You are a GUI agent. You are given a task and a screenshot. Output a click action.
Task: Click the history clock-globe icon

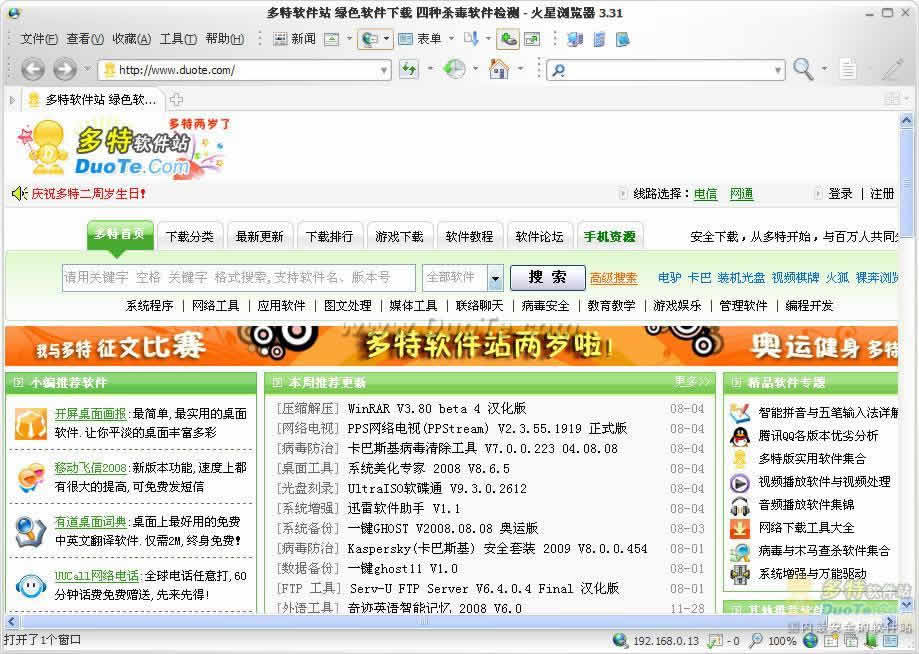tap(454, 70)
